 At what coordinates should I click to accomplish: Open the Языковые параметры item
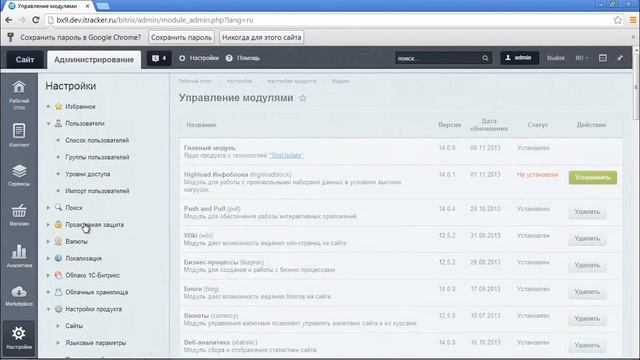coord(96,343)
